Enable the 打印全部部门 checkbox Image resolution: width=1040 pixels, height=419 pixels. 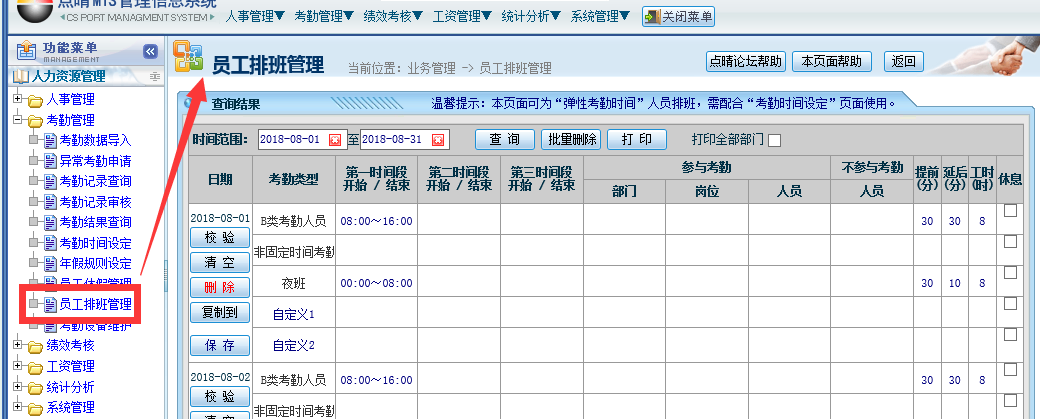click(x=774, y=140)
